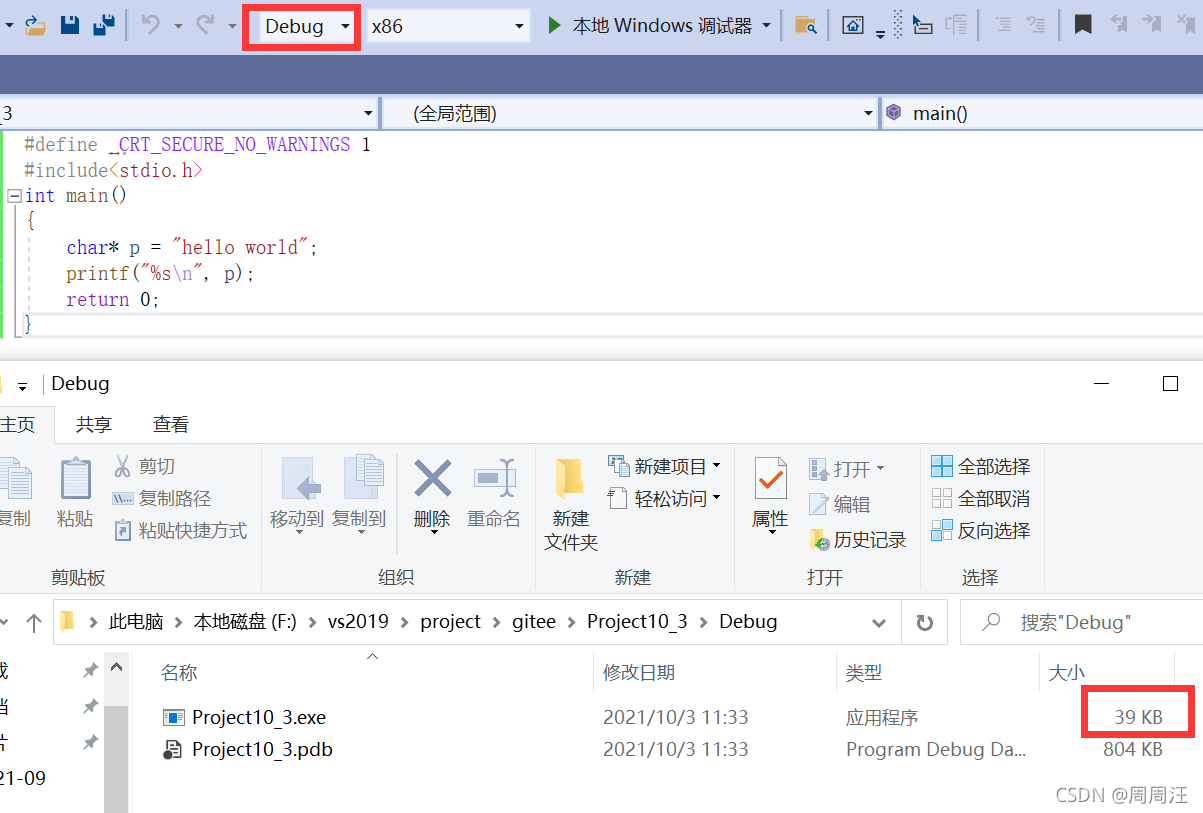Click the 剪切 cut scissors button
The image size is (1203, 813).
145,466
